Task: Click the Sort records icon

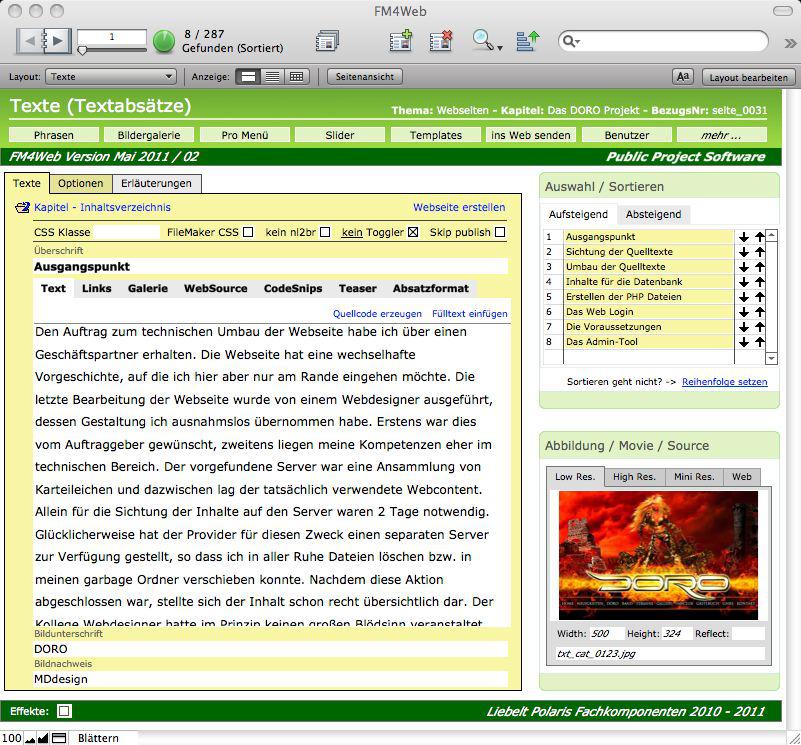Action: coord(528,41)
